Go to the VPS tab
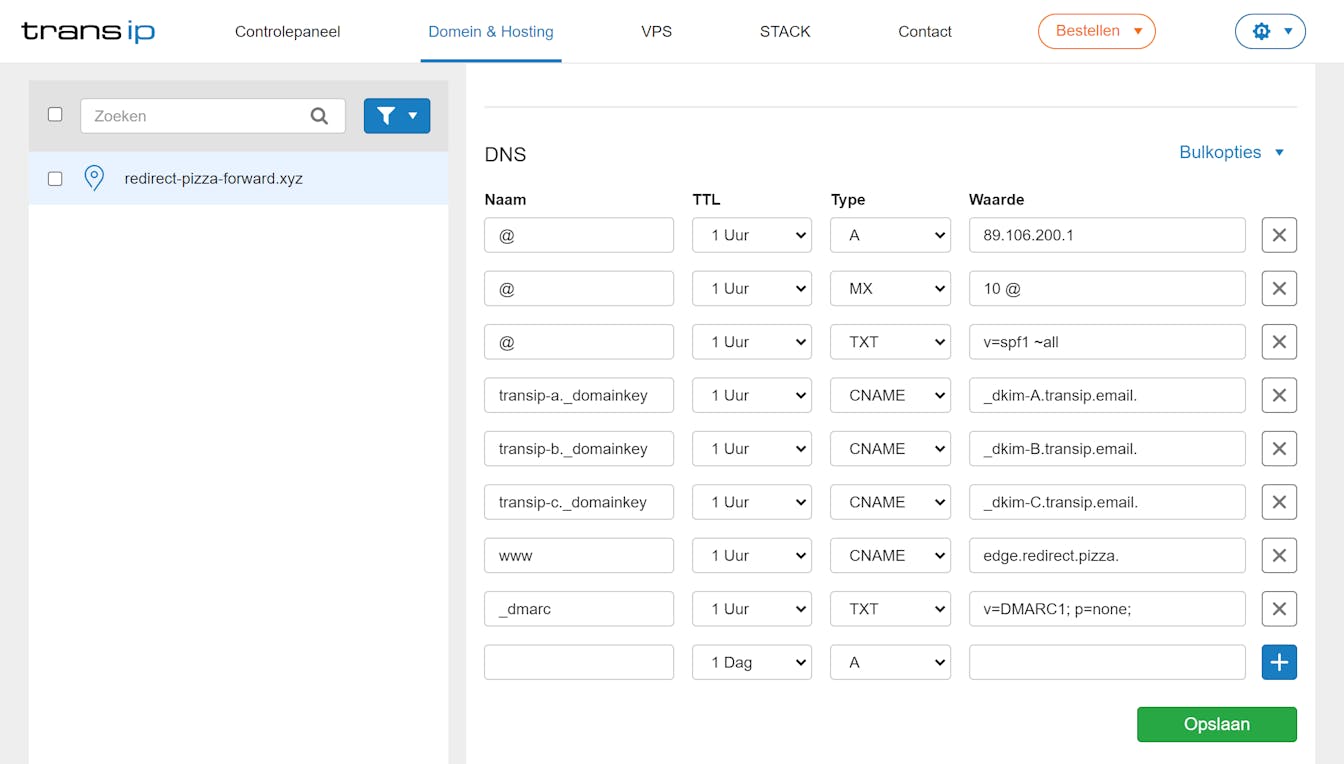Viewport: 1344px width, 764px height. 656,31
